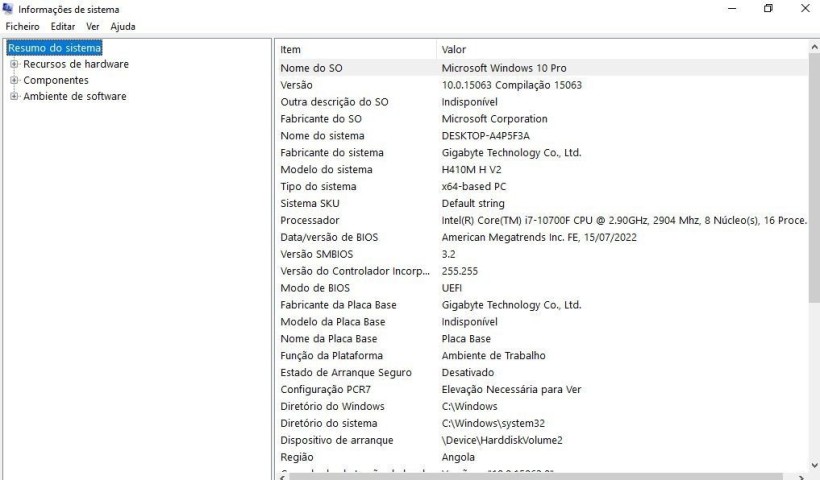Image resolution: width=820 pixels, height=480 pixels.
Task: Maximize or restore the window
Action: 768,8
